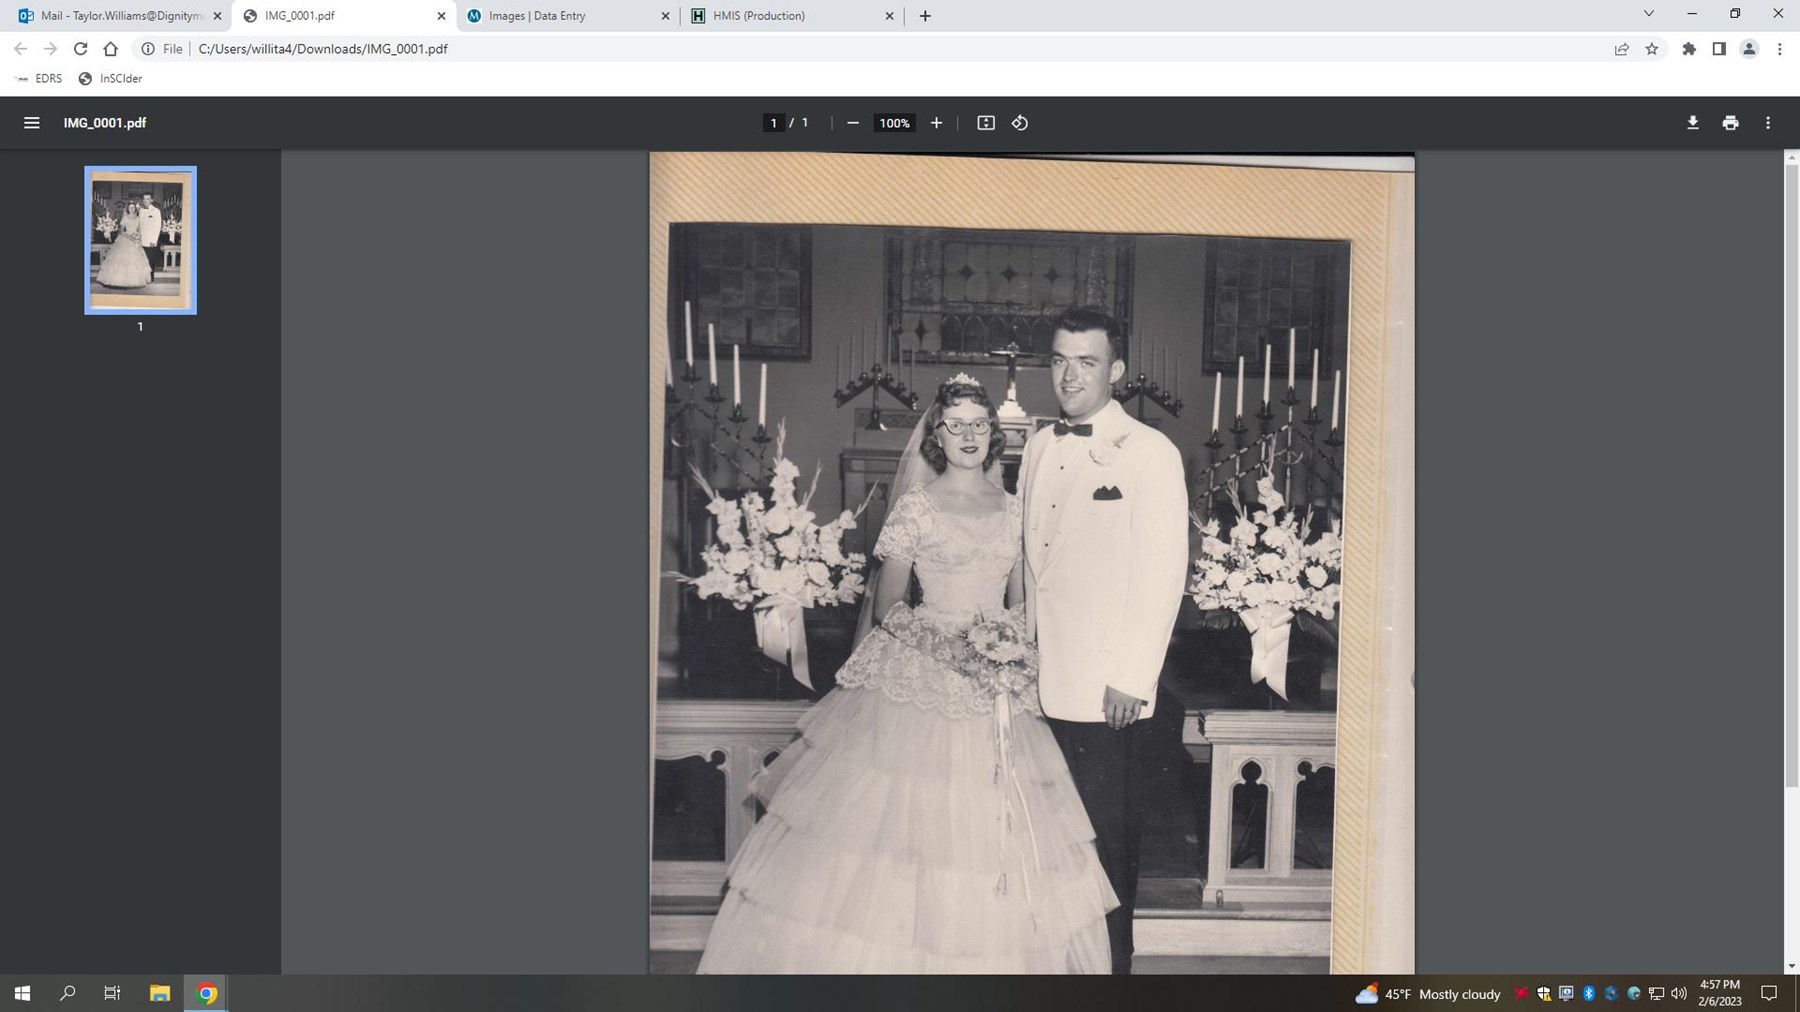
Task: Select the page 1 thumbnail
Action: (x=140, y=239)
